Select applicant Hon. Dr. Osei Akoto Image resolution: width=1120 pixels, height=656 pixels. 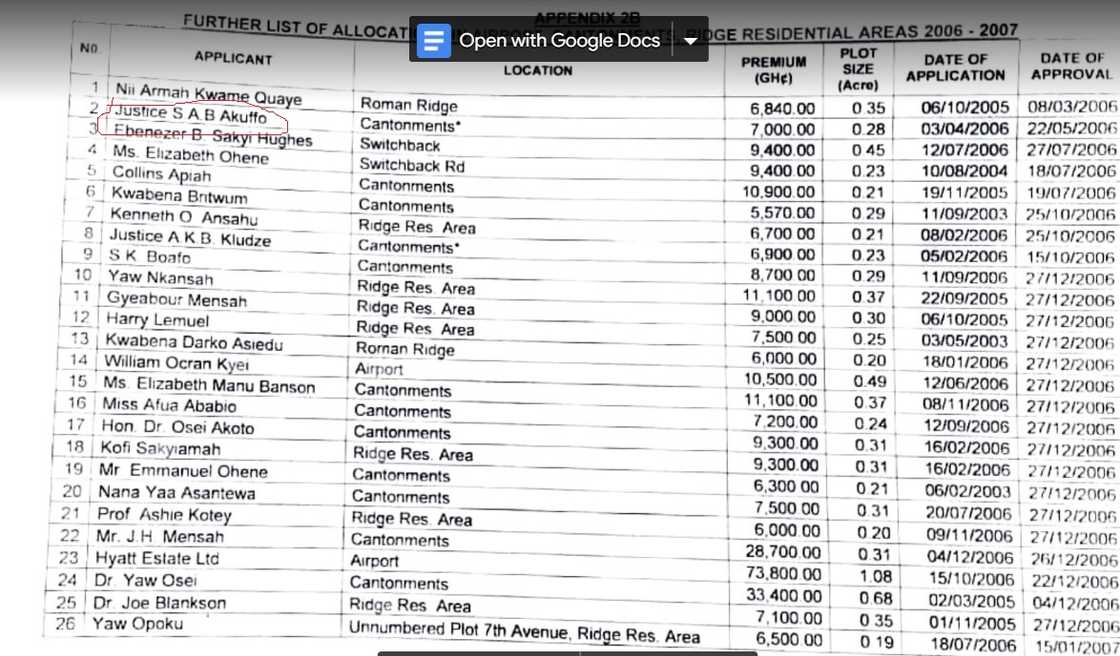175,427
